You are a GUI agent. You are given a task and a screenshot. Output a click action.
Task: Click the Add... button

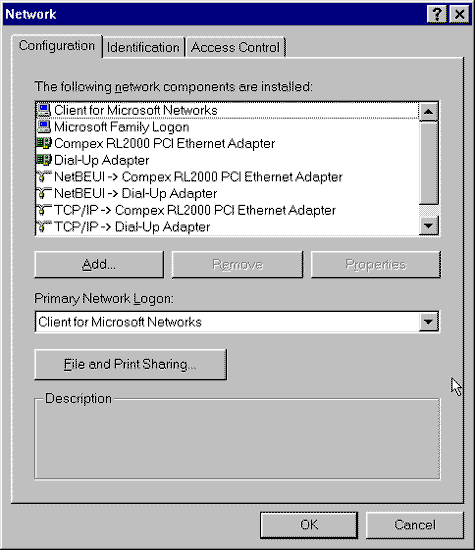tap(99, 264)
